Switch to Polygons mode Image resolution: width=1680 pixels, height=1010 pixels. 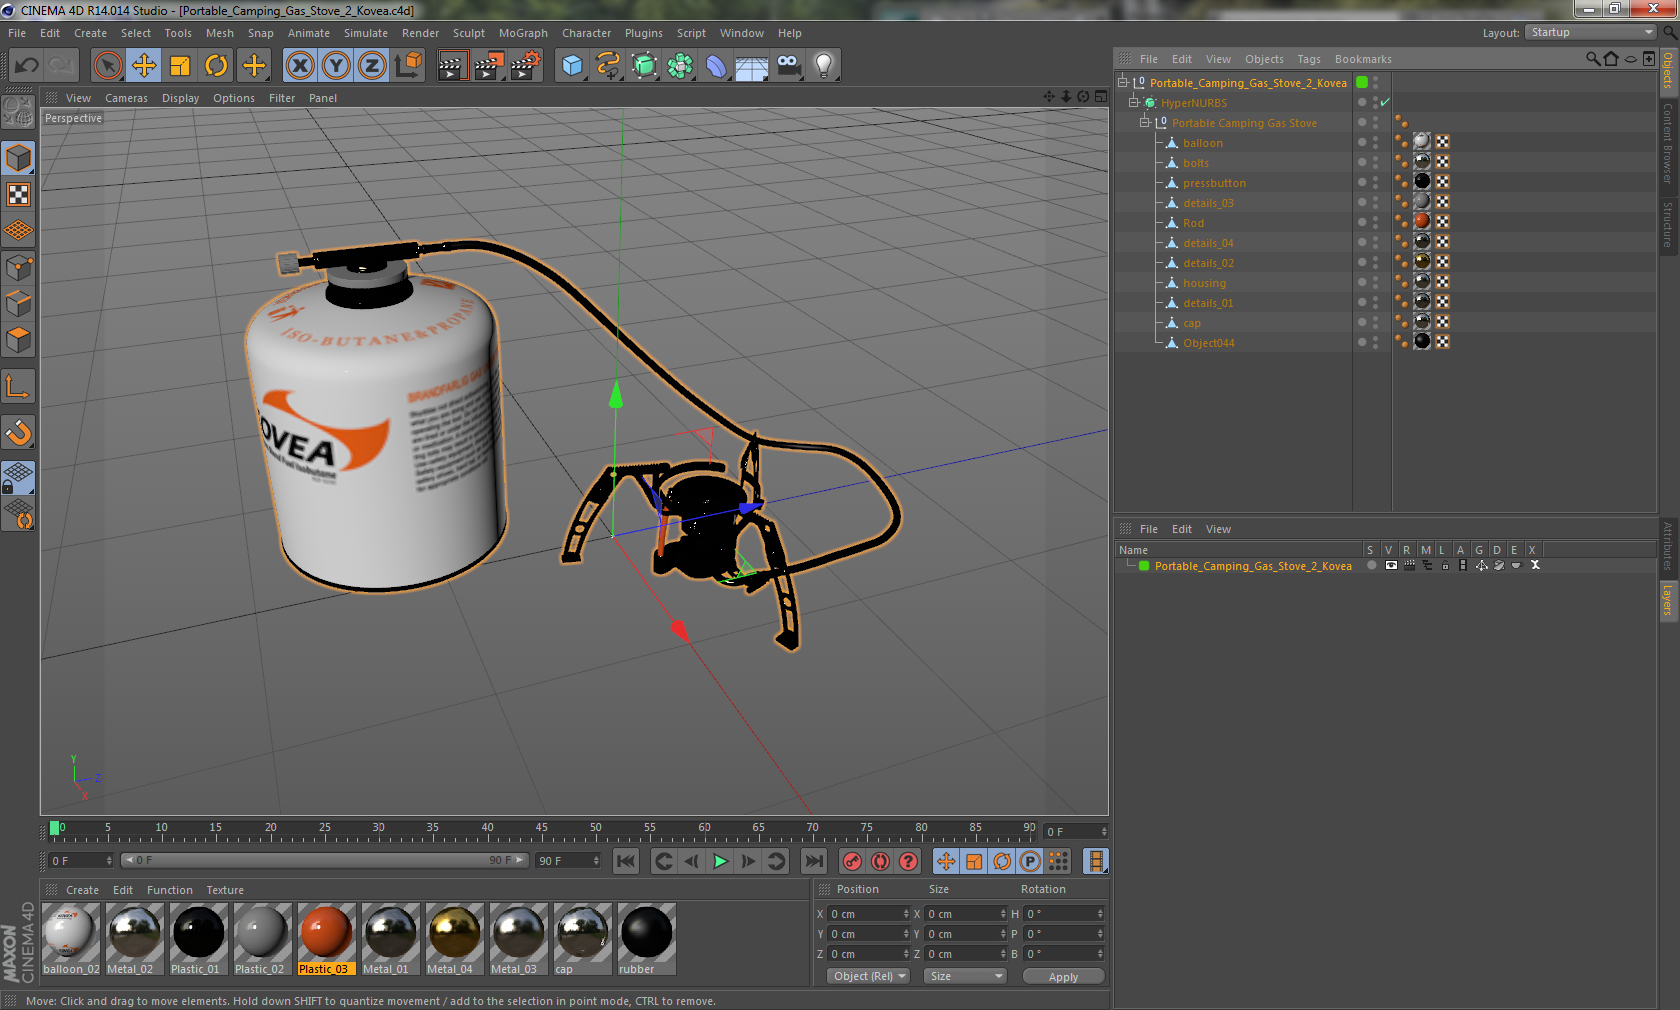[18, 340]
